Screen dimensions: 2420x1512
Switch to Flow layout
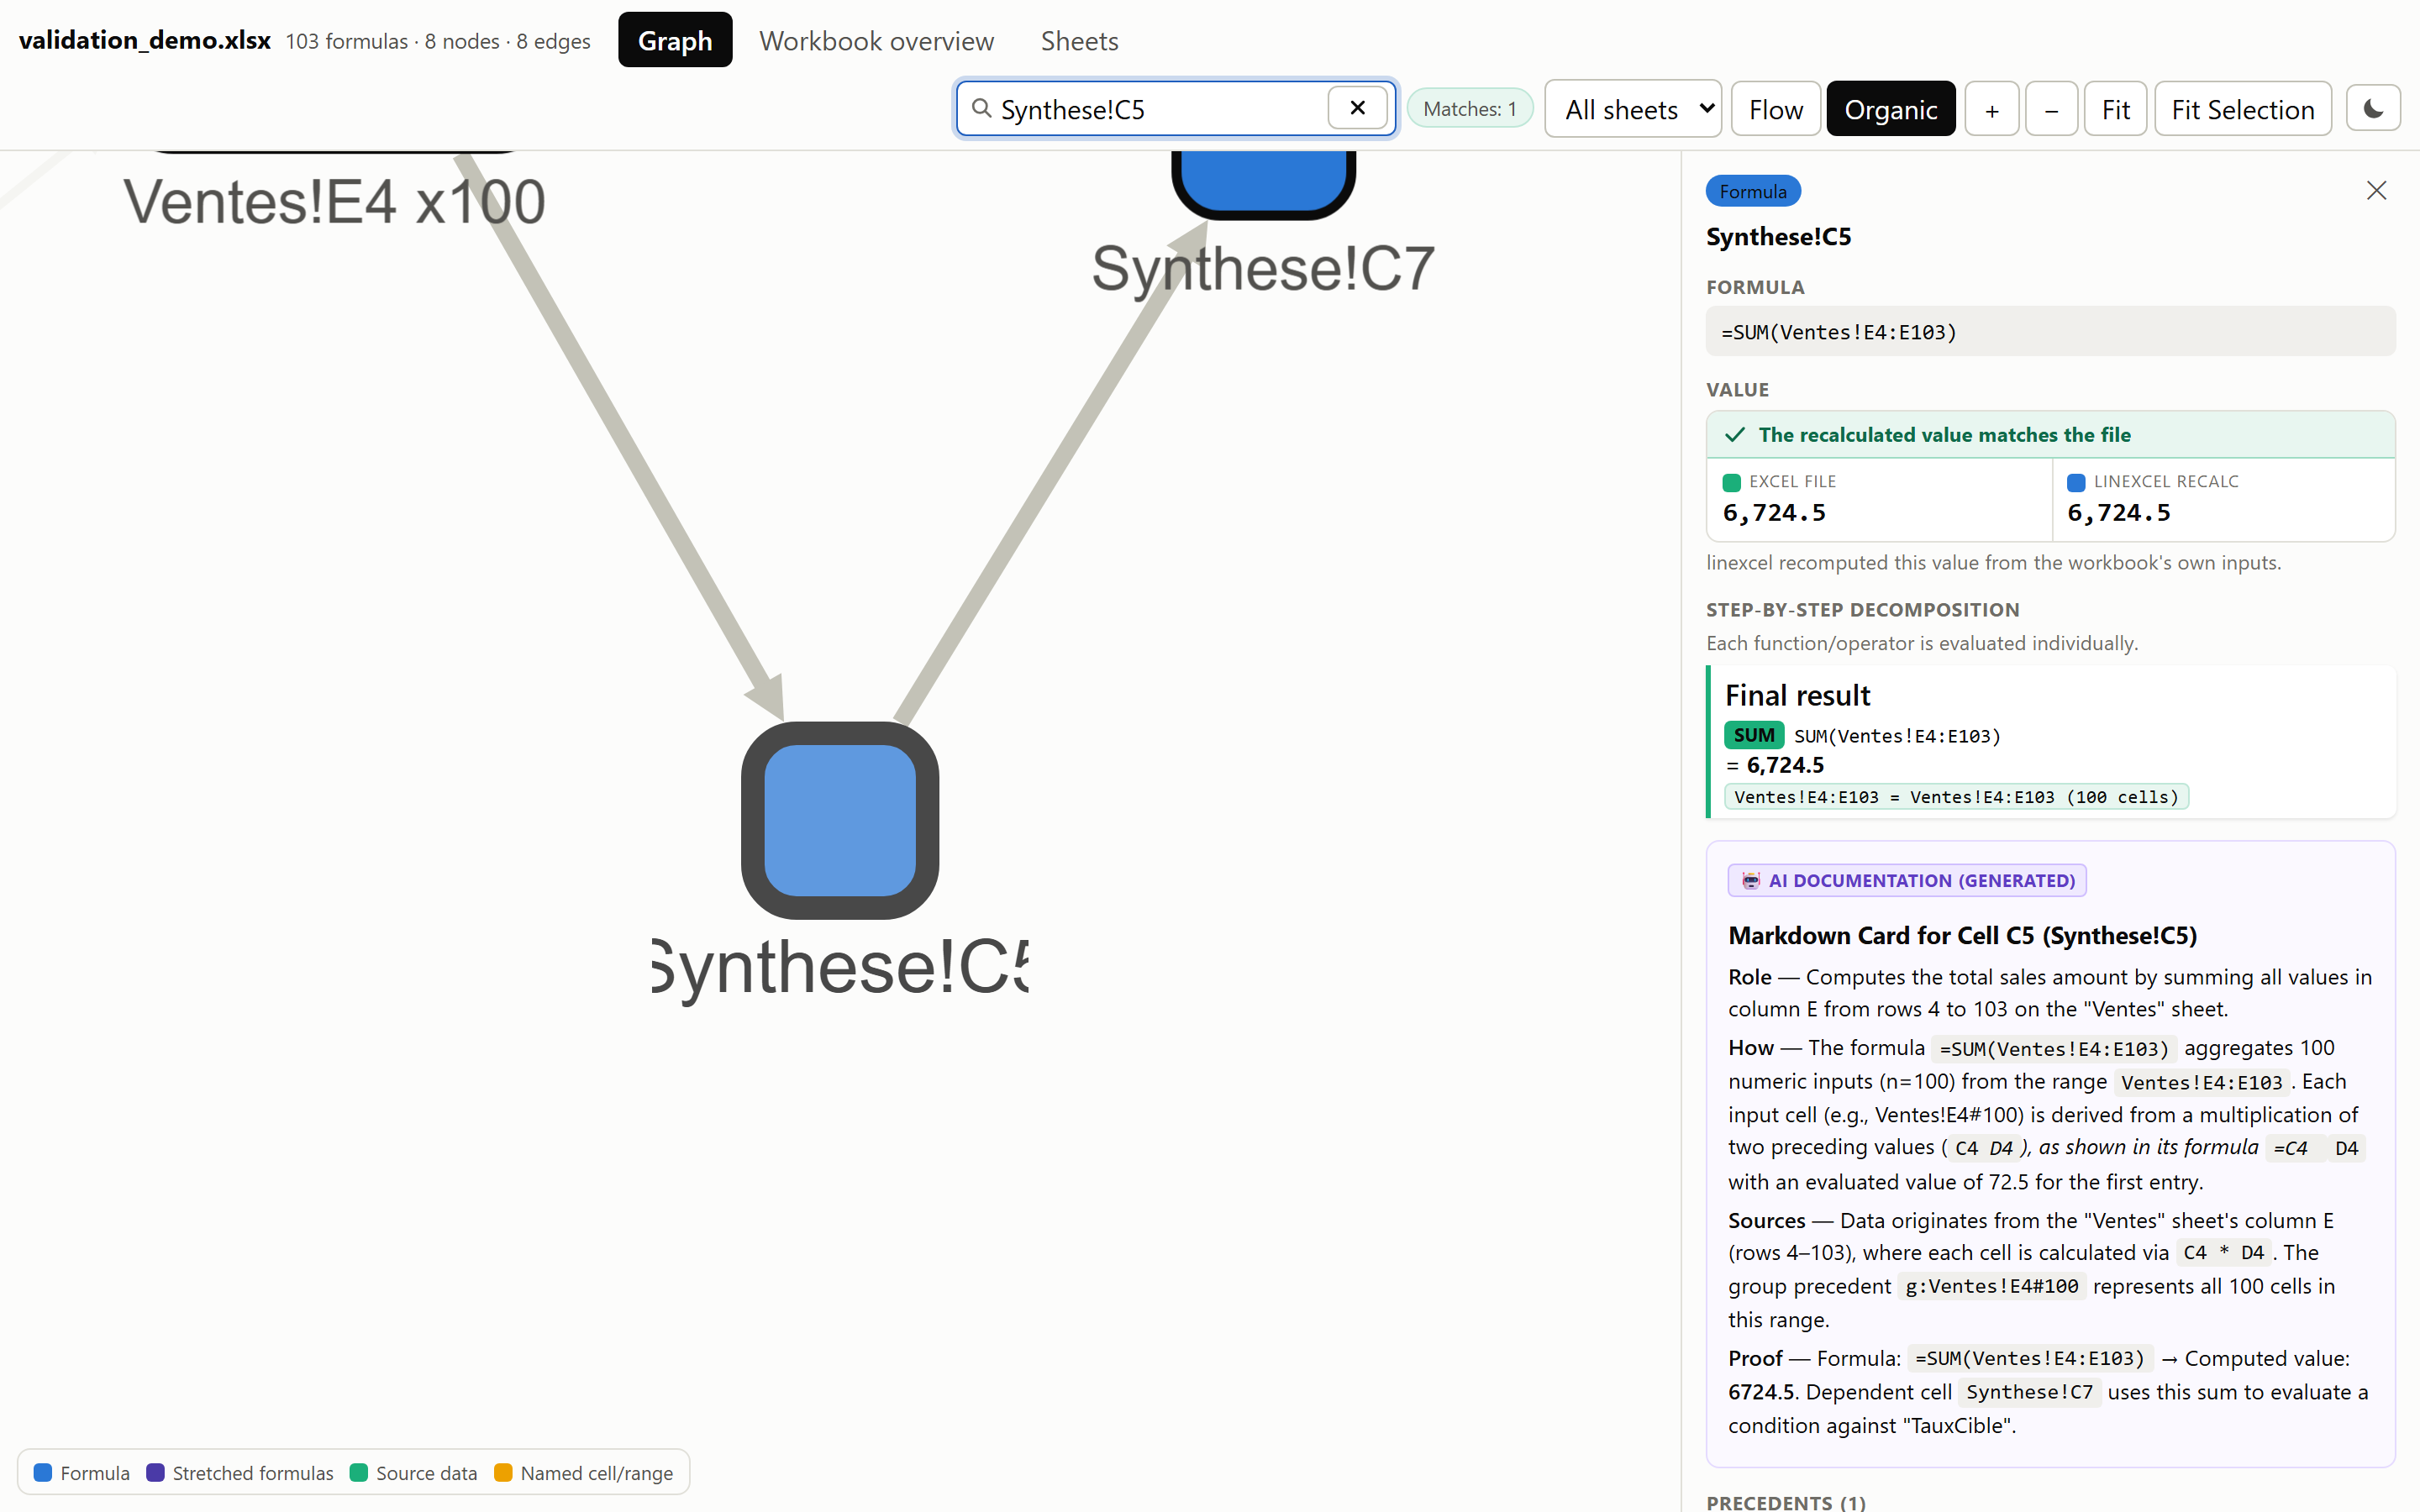tap(1775, 108)
